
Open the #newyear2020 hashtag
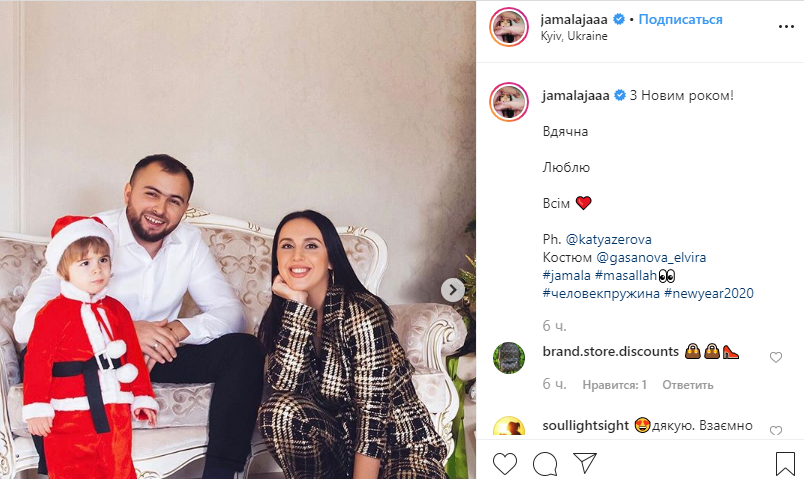[709, 293]
